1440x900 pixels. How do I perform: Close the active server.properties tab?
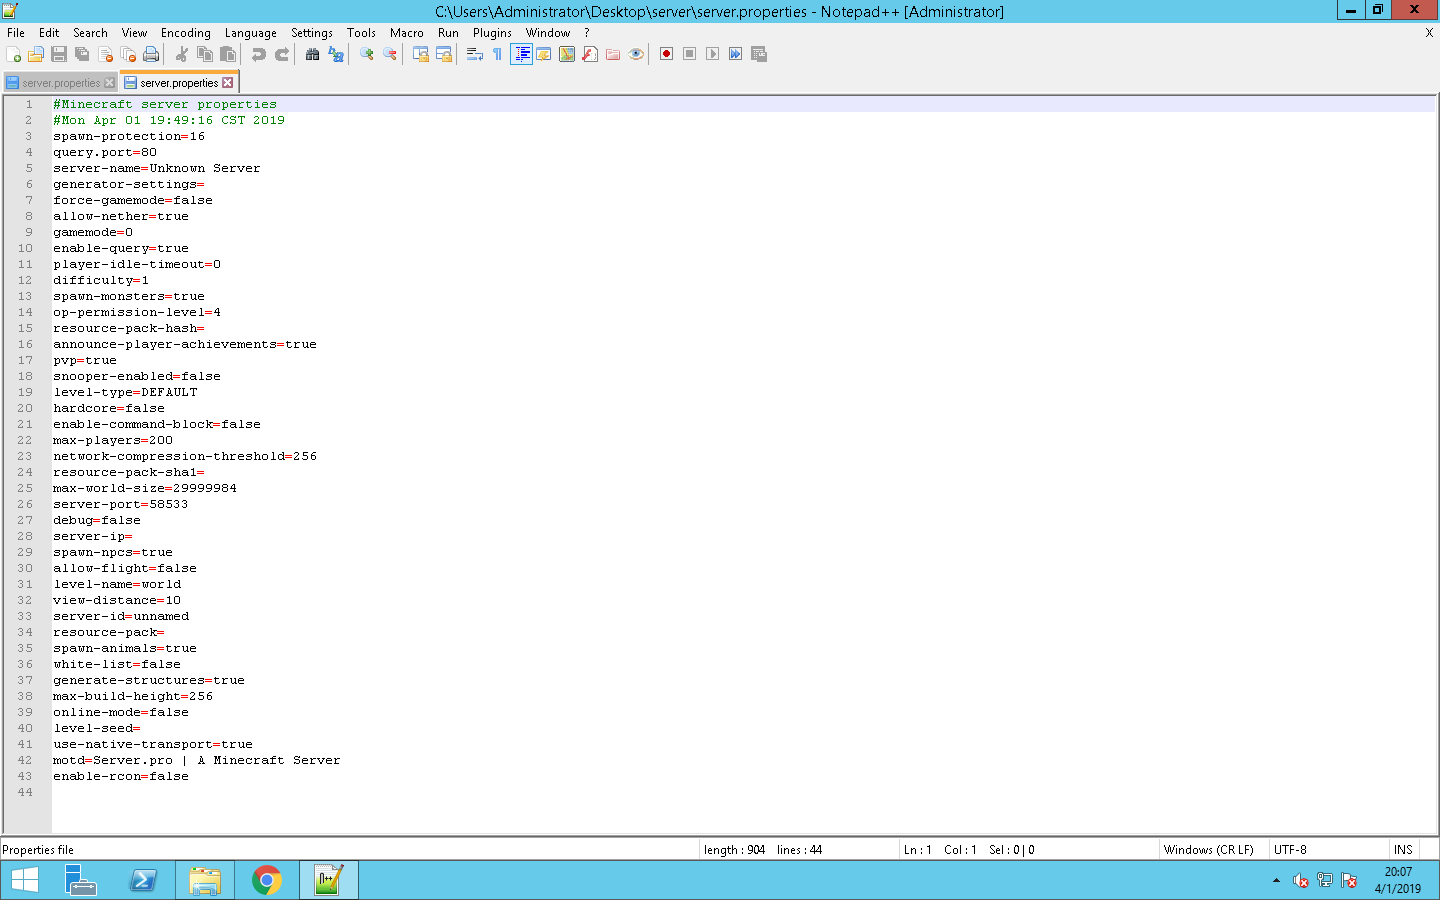(x=228, y=83)
